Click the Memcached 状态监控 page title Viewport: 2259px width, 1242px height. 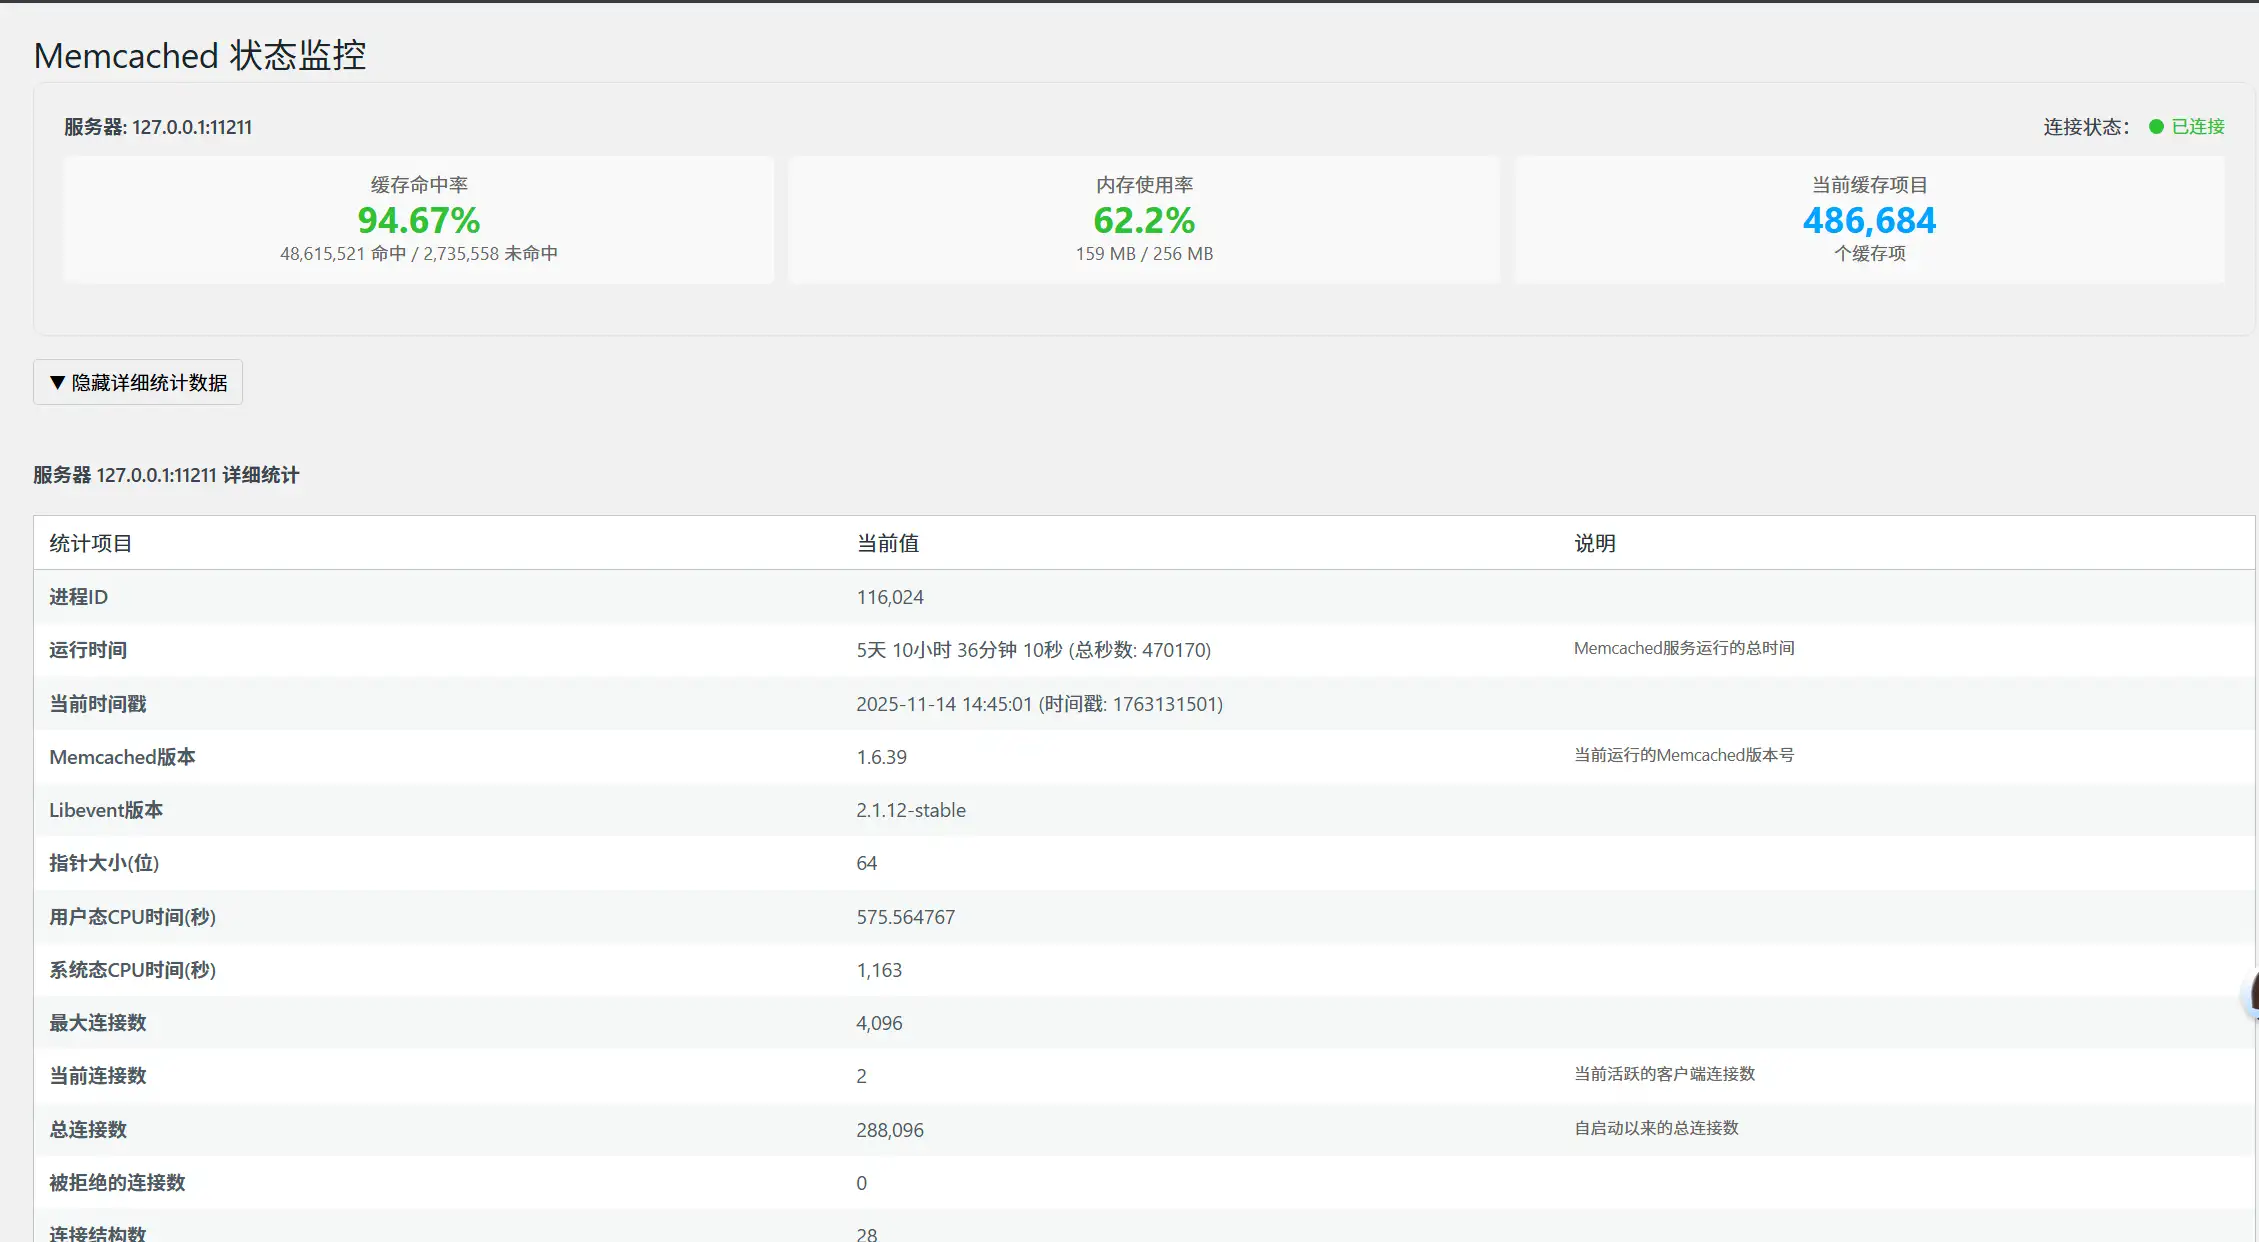point(200,56)
